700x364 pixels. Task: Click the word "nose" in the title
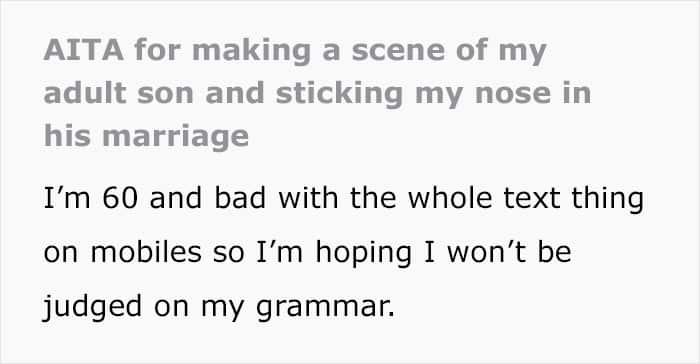point(513,95)
